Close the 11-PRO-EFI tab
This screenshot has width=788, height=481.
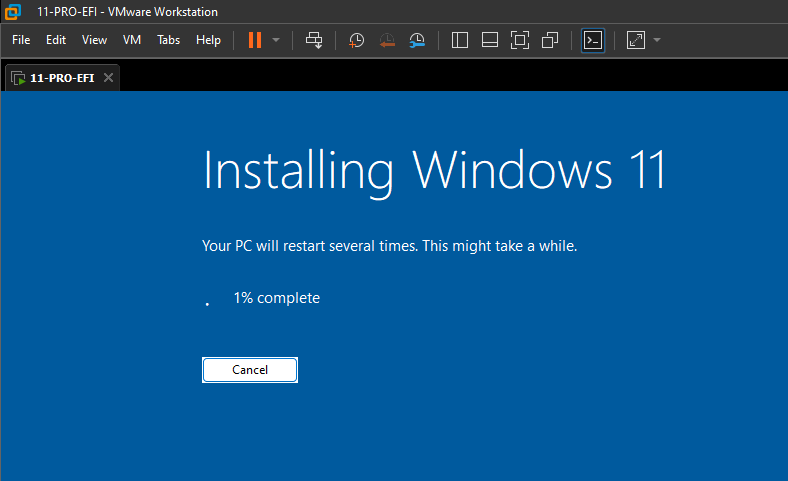pos(108,77)
